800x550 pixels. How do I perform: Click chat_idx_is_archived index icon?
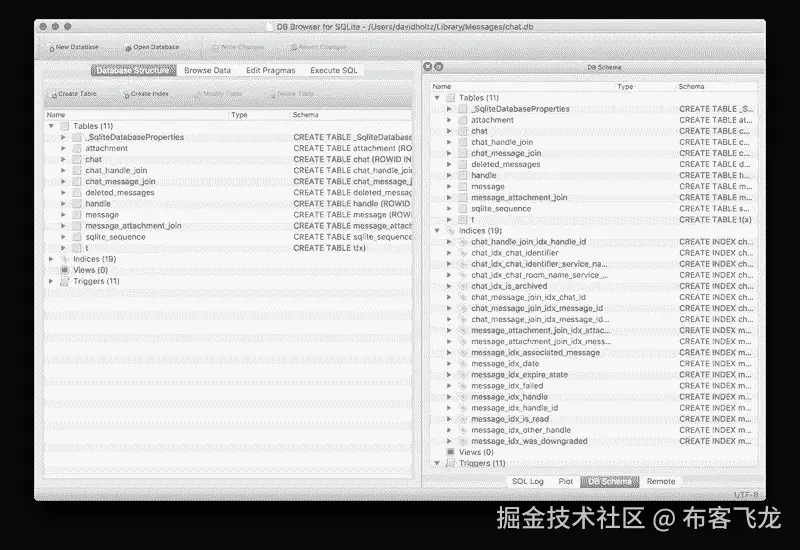click(x=463, y=286)
